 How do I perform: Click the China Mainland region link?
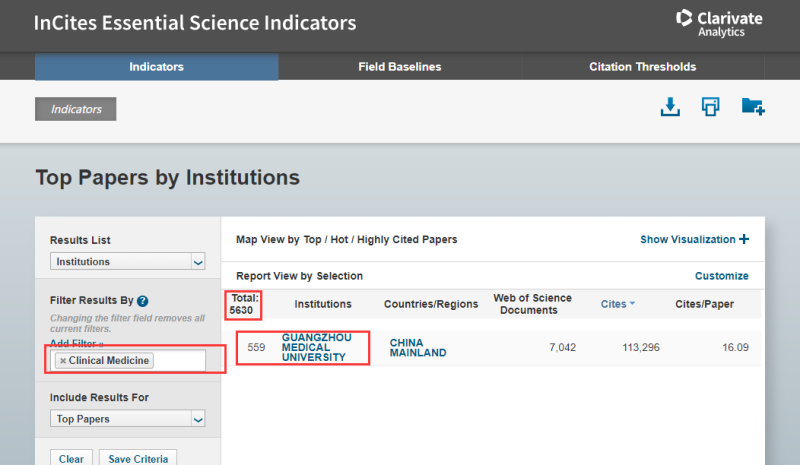coord(418,347)
